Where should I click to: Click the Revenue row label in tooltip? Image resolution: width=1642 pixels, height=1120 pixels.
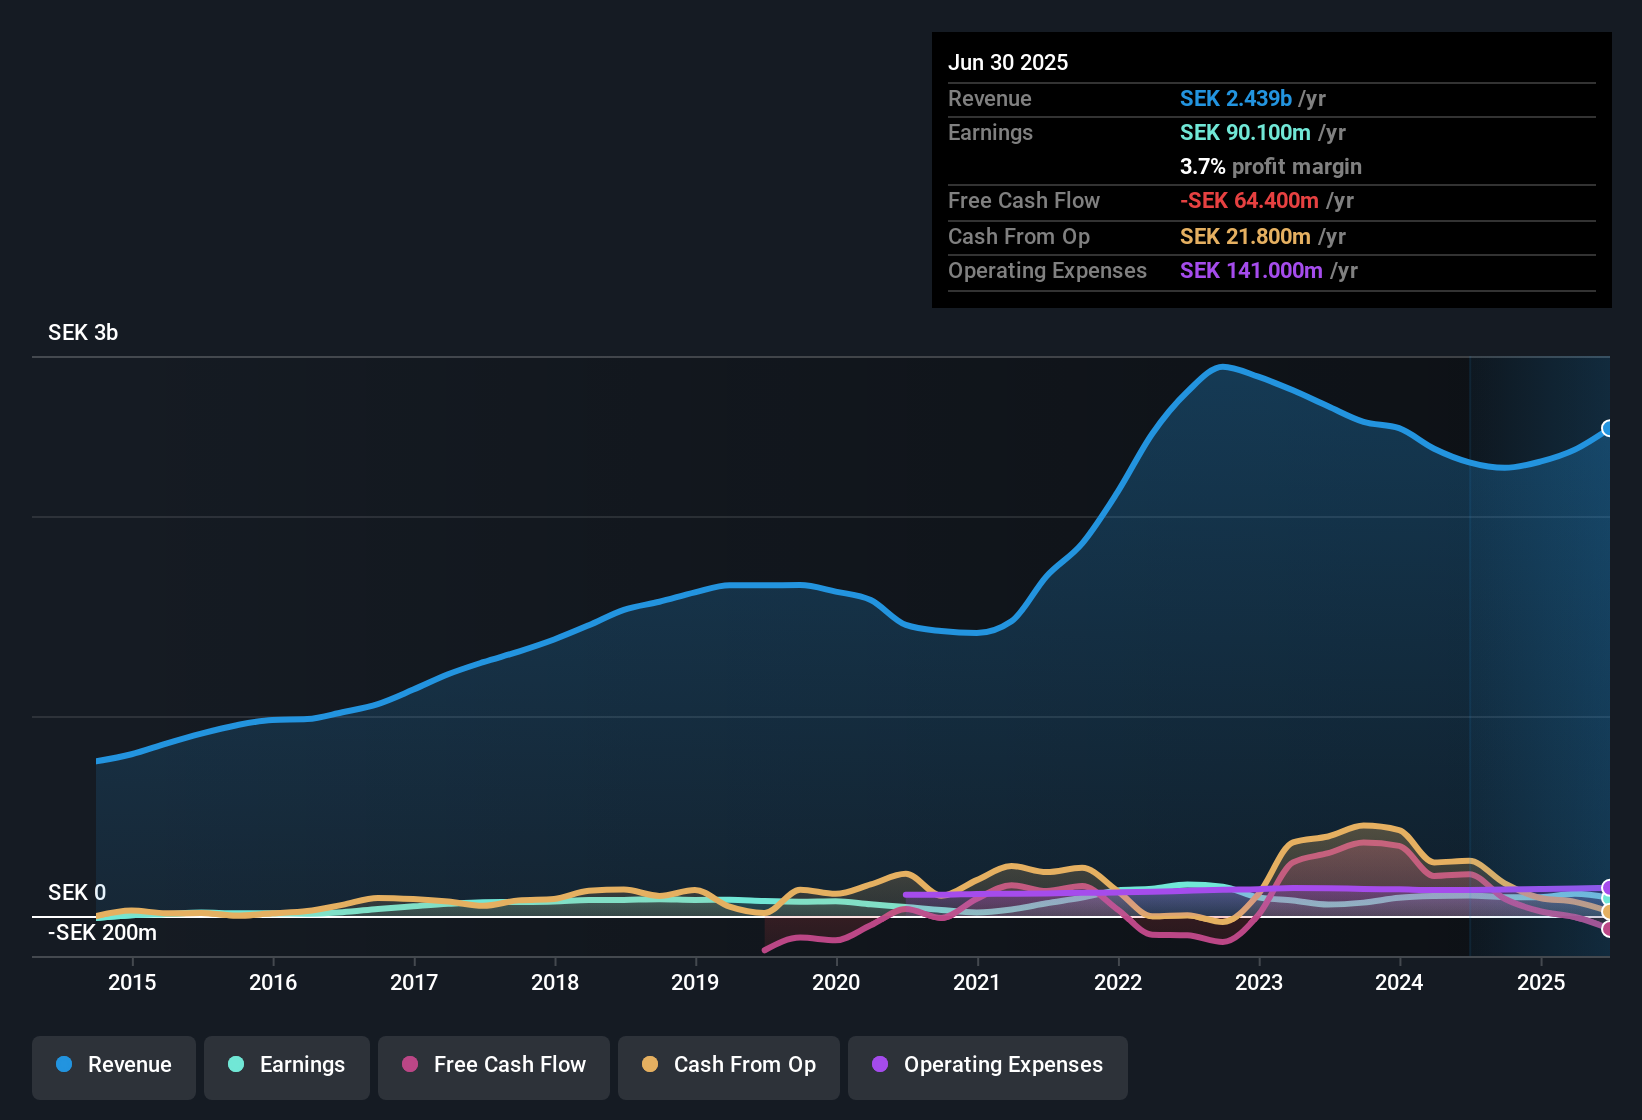click(x=990, y=98)
